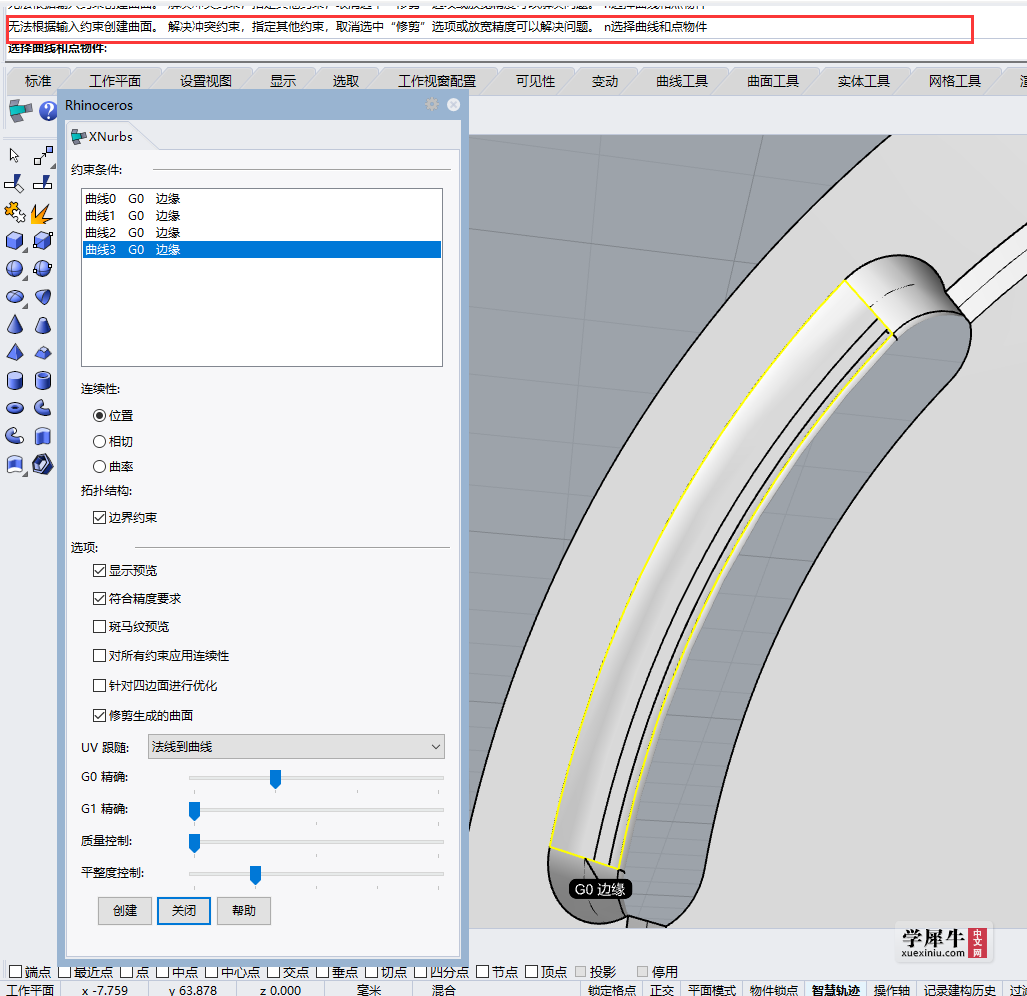Screen dimensions: 1027x996
Task: Select constraint row 曲线2 G0 边缘
Action: (261, 232)
